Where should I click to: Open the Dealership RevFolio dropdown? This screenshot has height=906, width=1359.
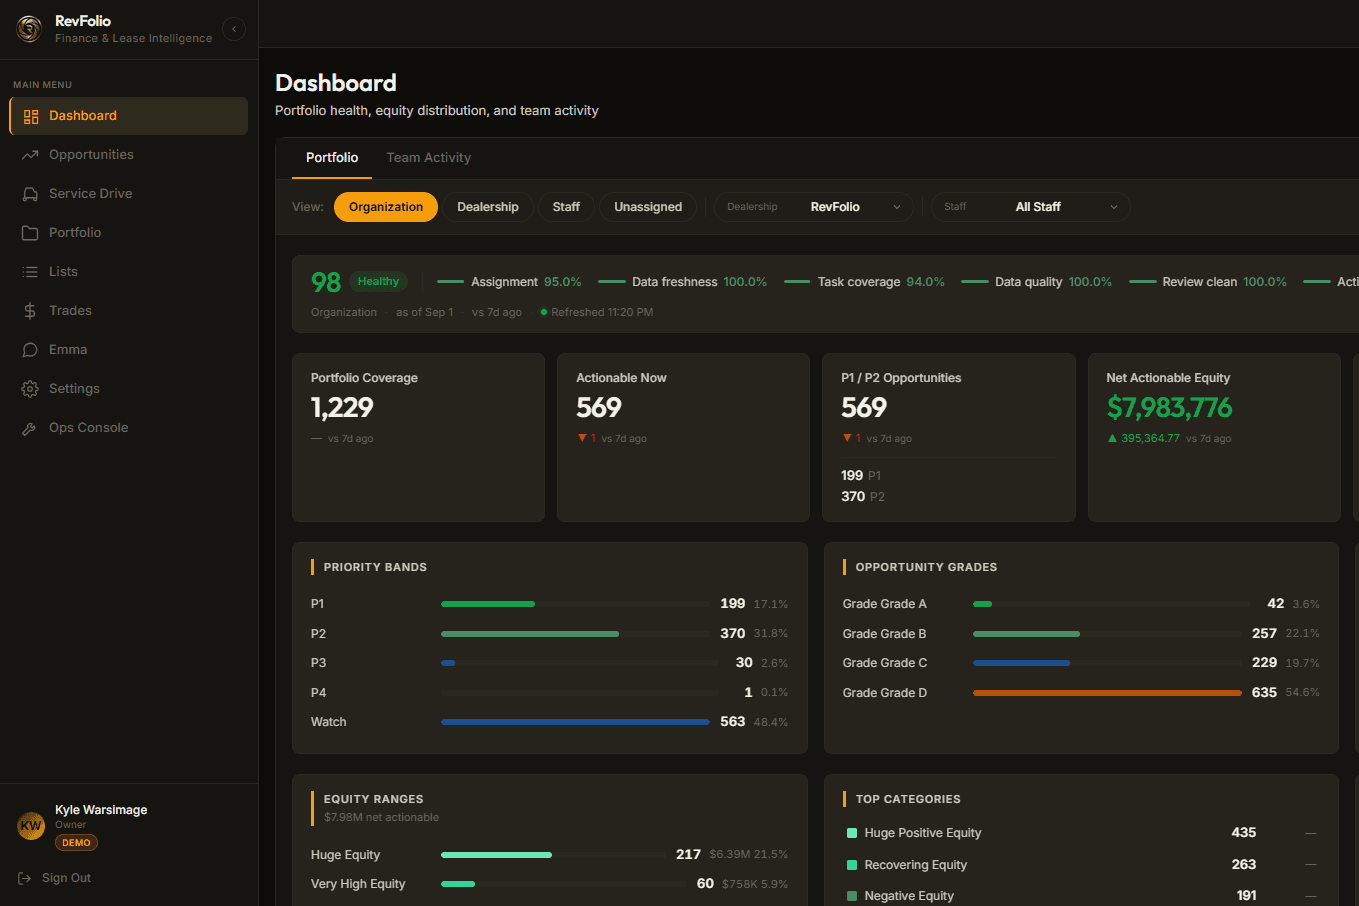pos(814,207)
